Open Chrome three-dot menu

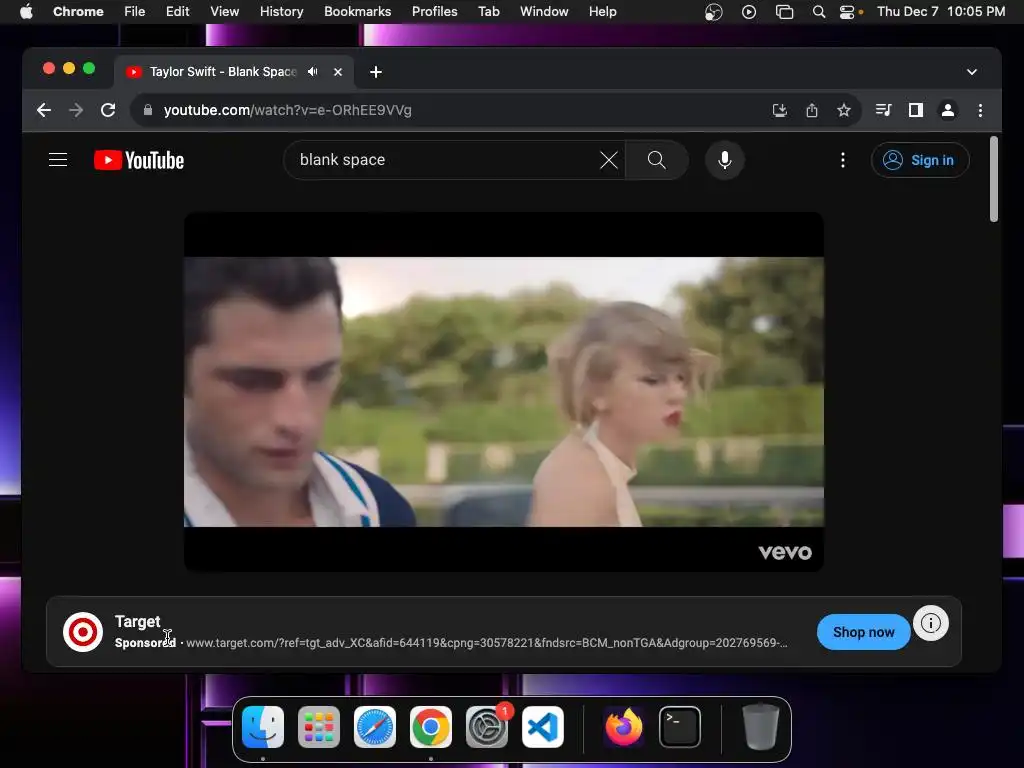[980, 110]
